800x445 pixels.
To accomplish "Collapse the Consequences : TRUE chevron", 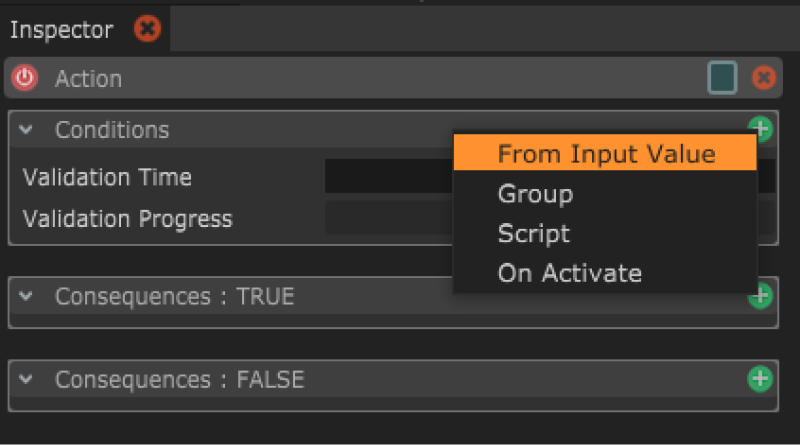I will (x=27, y=297).
